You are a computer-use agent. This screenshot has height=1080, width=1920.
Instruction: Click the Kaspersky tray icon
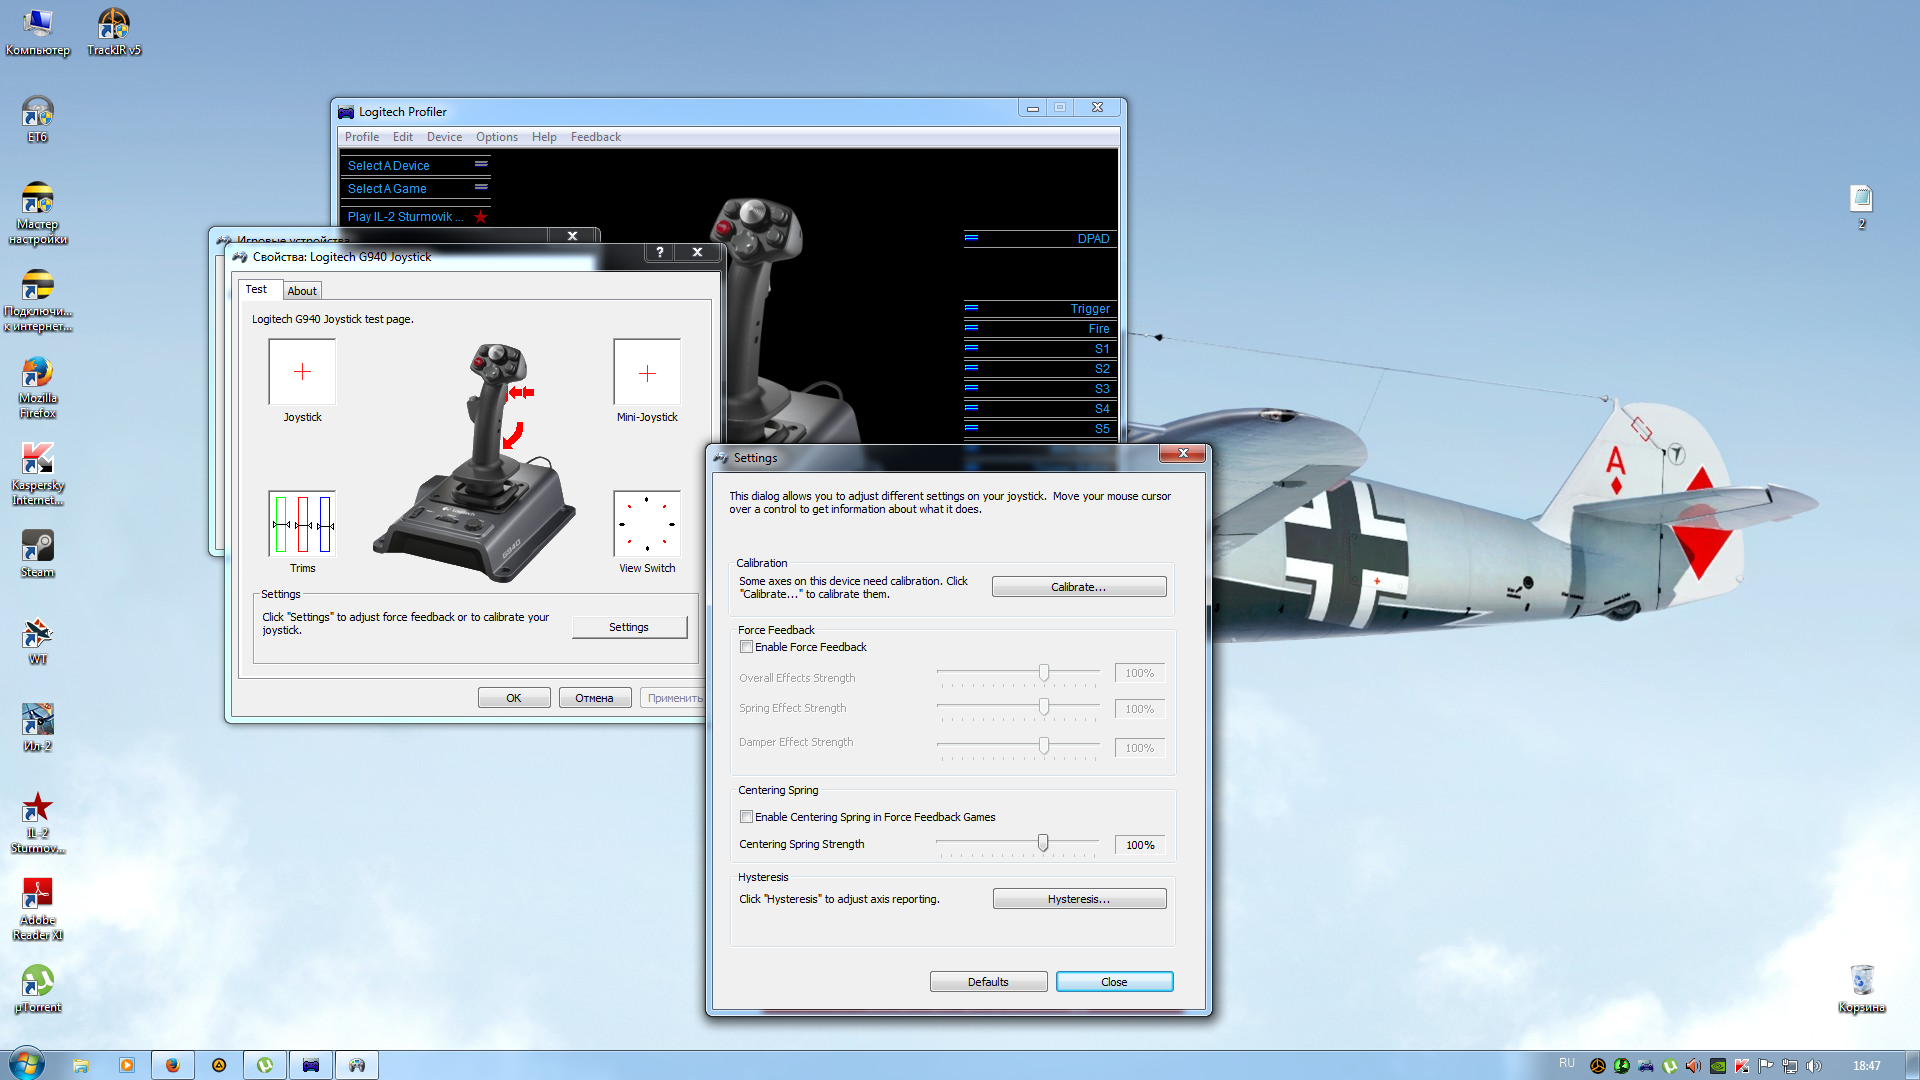[x=1741, y=1066]
